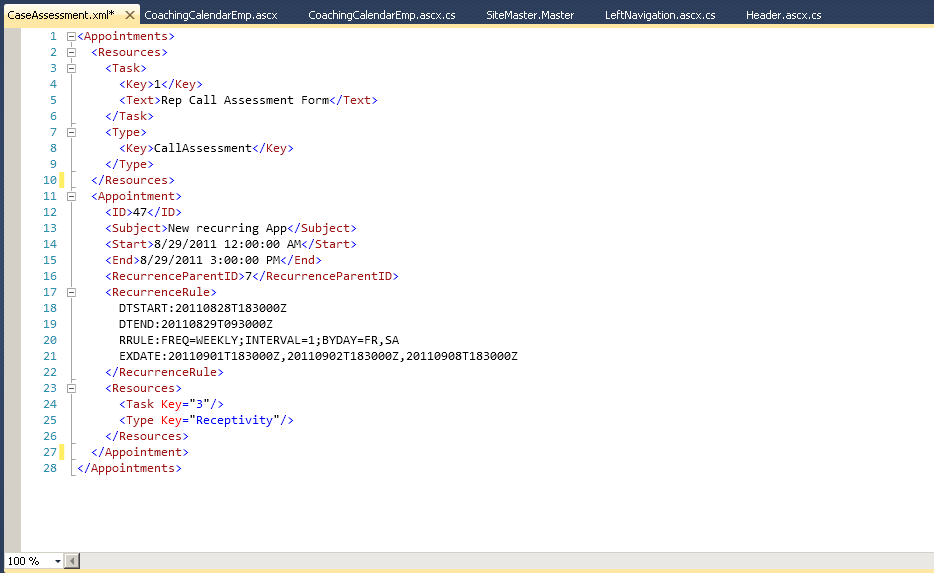This screenshot has height=573, width=934.
Task: Click the RRULE:FREQ=WEEKLY line
Action: click(259, 340)
